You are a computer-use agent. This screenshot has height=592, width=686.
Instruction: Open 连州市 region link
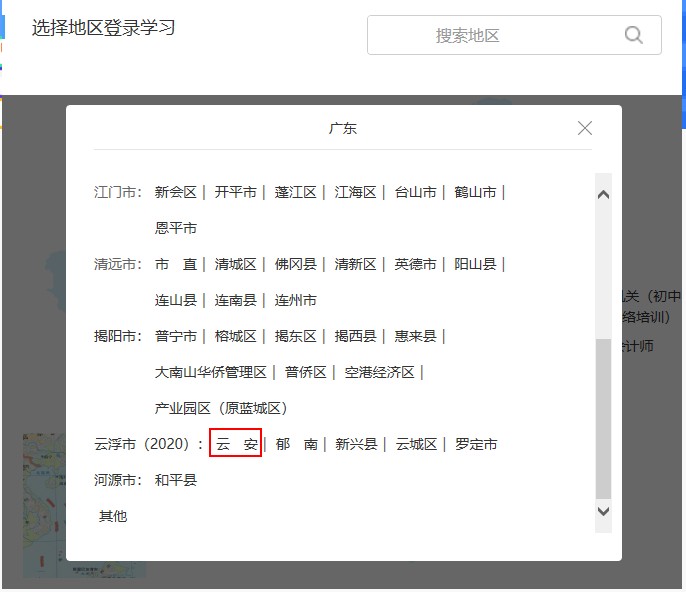[x=295, y=300]
